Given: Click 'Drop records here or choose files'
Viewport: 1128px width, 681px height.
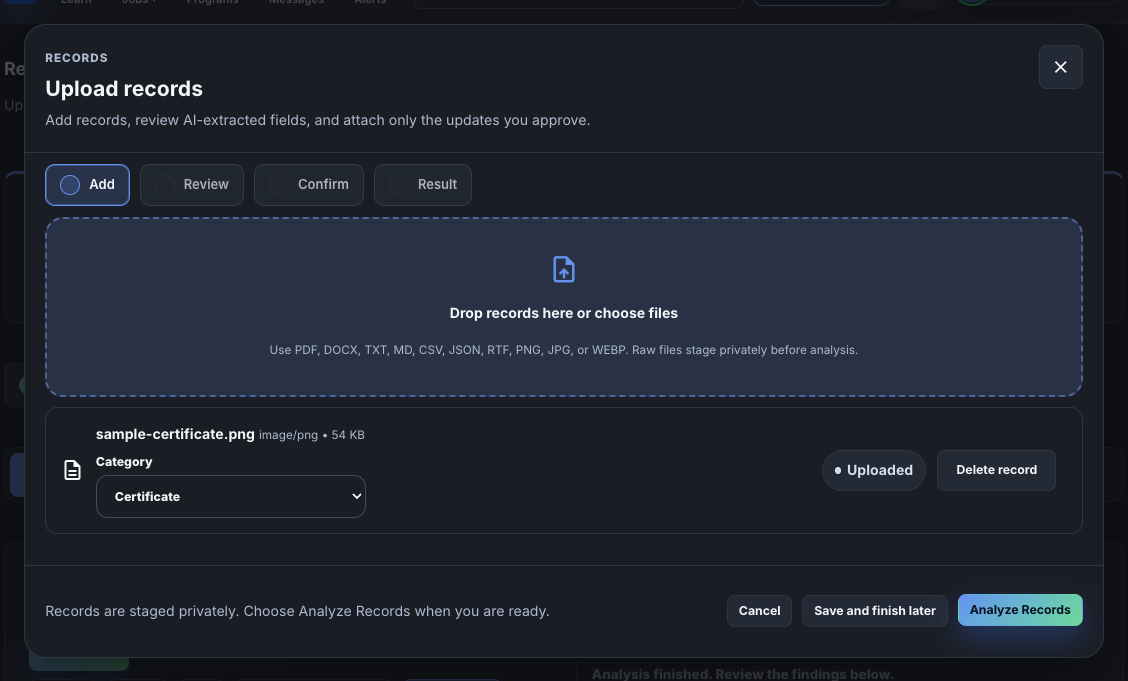Looking at the screenshot, I should coord(563,313).
